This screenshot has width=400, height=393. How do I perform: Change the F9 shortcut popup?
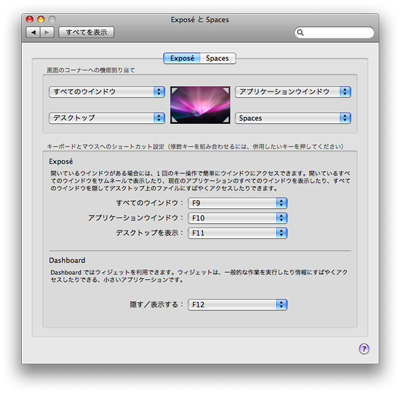pos(238,203)
